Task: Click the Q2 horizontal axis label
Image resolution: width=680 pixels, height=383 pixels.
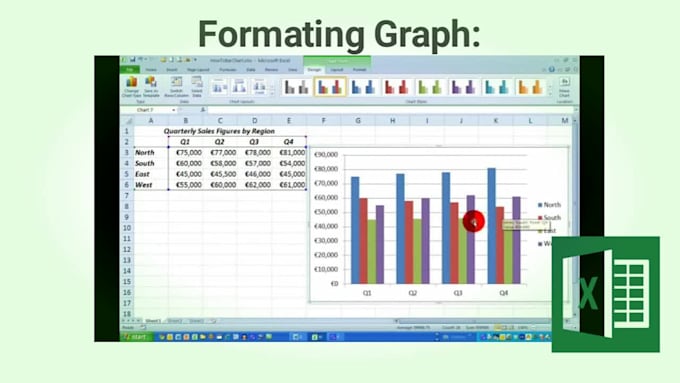Action: [x=412, y=293]
